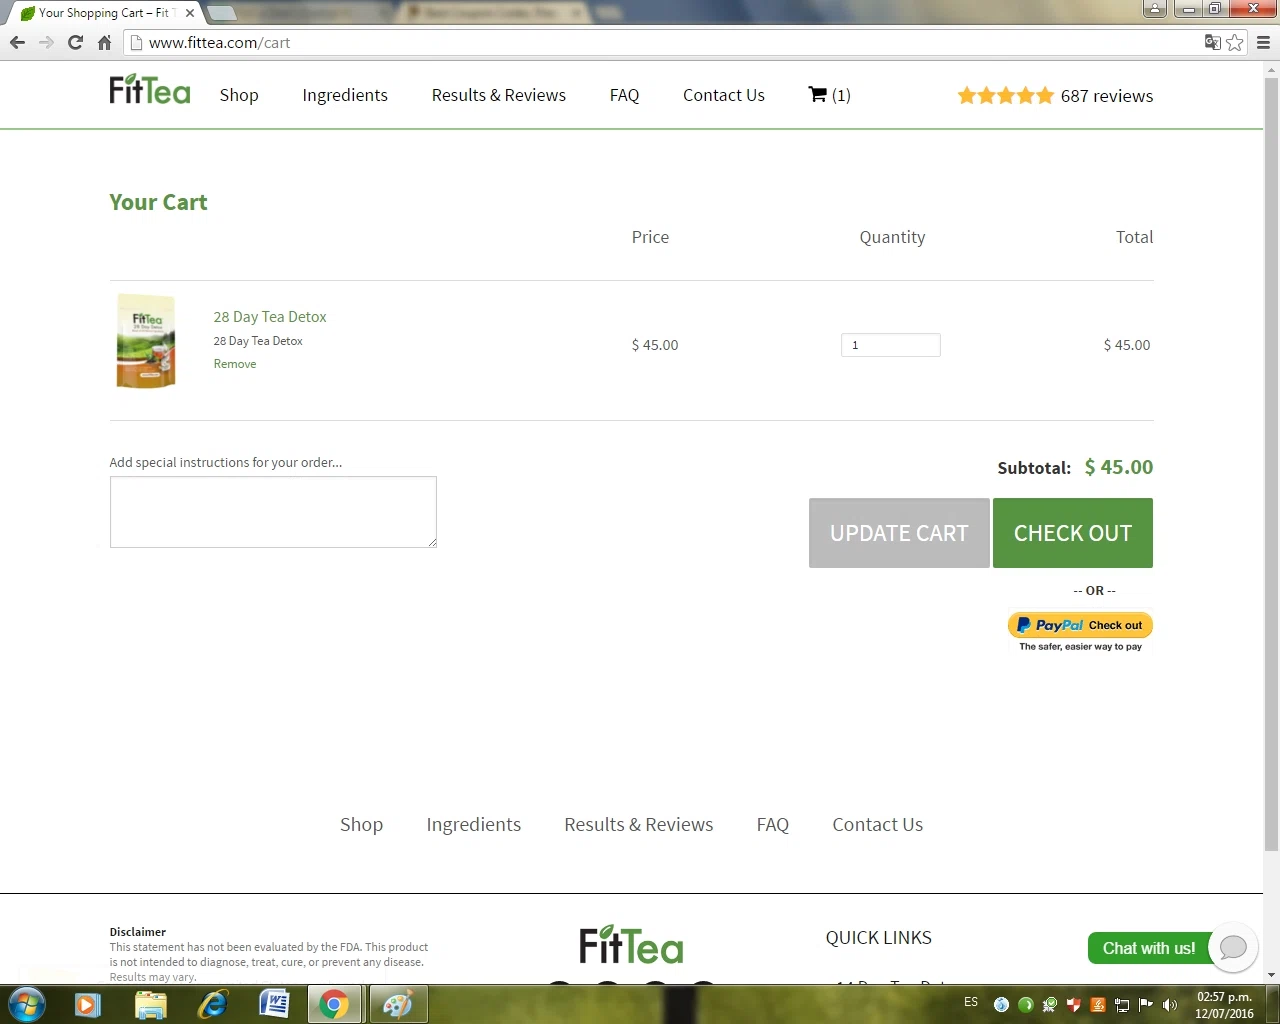Open the Windows Start button

pos(26,1004)
